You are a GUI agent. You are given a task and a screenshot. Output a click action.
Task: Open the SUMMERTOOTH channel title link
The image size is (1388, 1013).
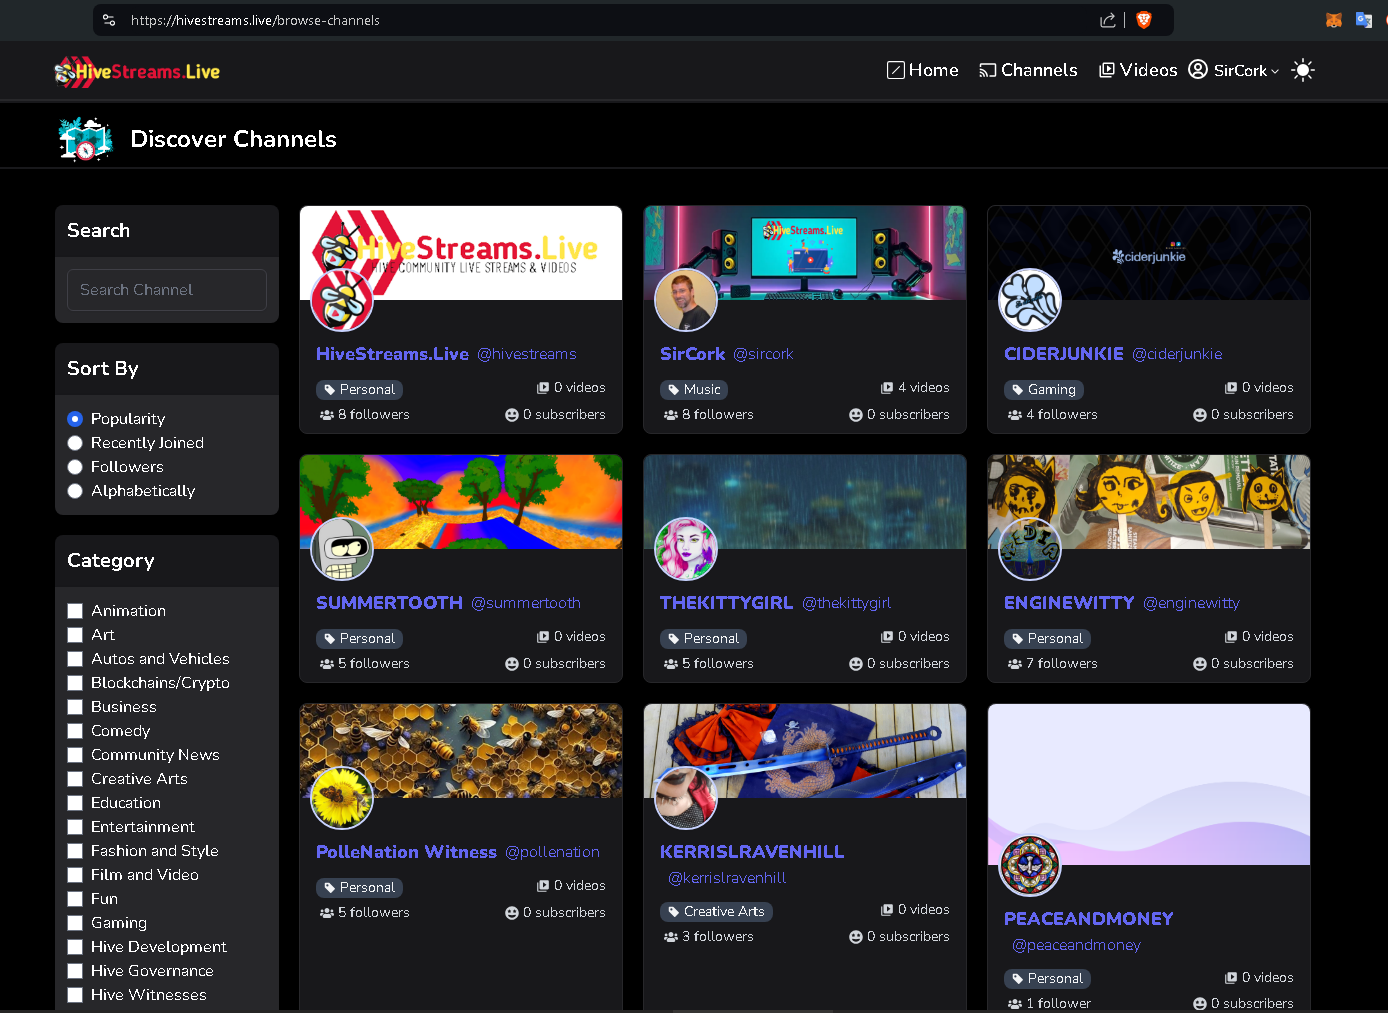click(389, 603)
